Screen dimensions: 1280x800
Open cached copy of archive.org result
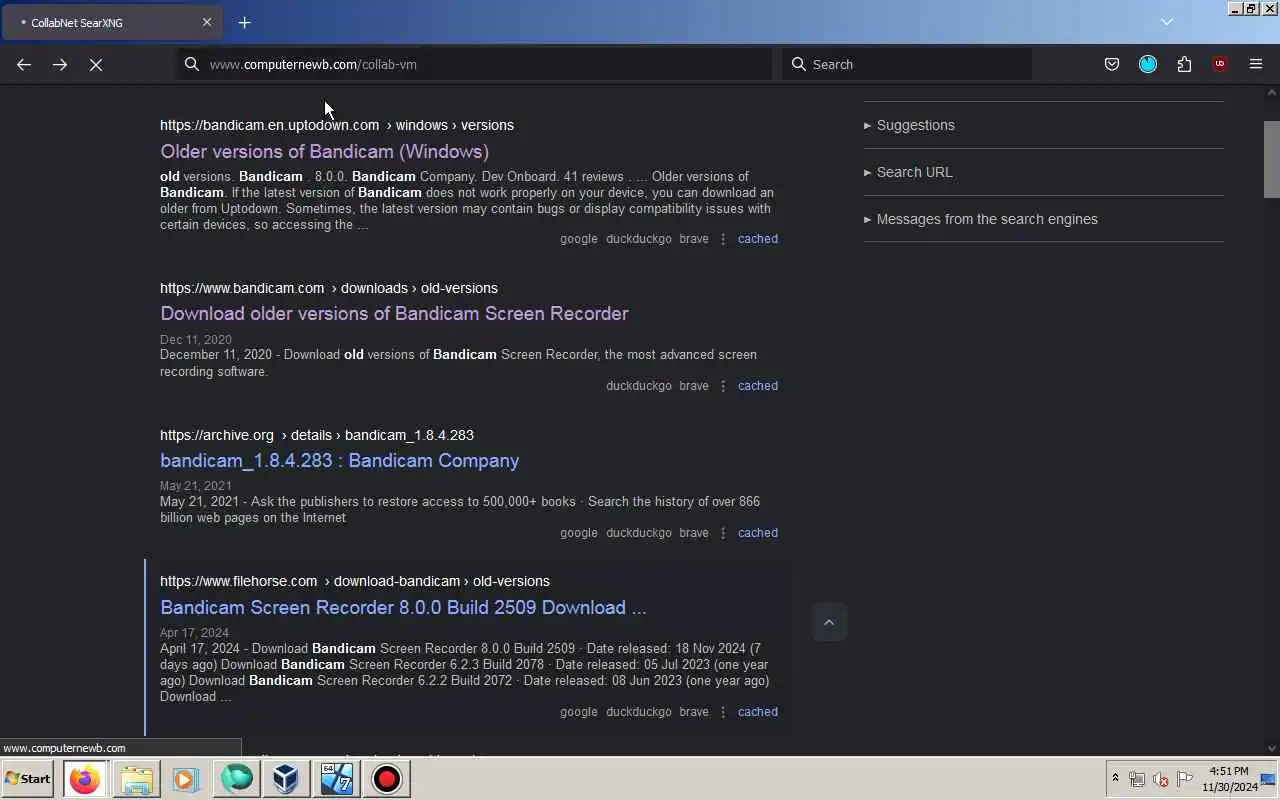coord(757,533)
